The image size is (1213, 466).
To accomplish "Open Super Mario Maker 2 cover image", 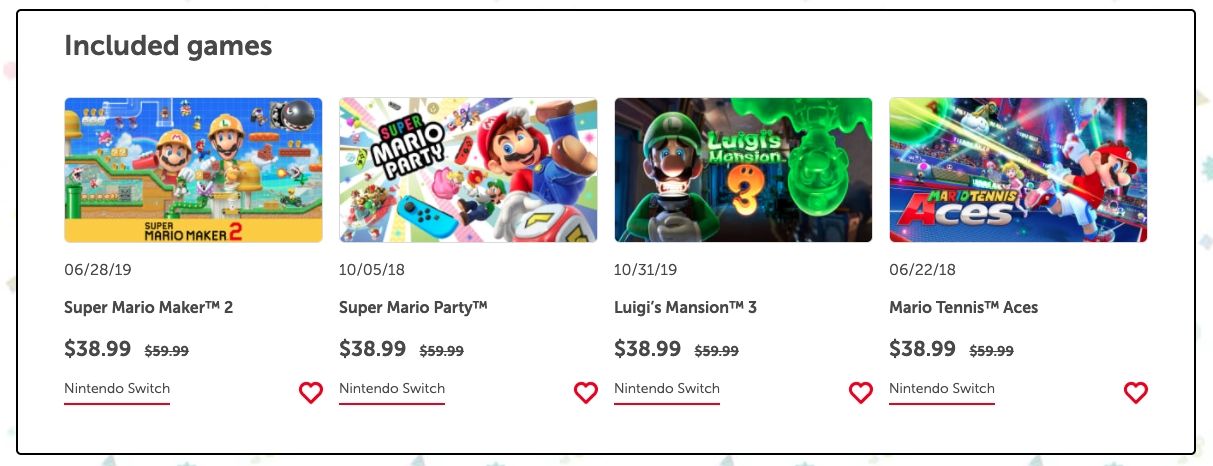I will click(193, 170).
